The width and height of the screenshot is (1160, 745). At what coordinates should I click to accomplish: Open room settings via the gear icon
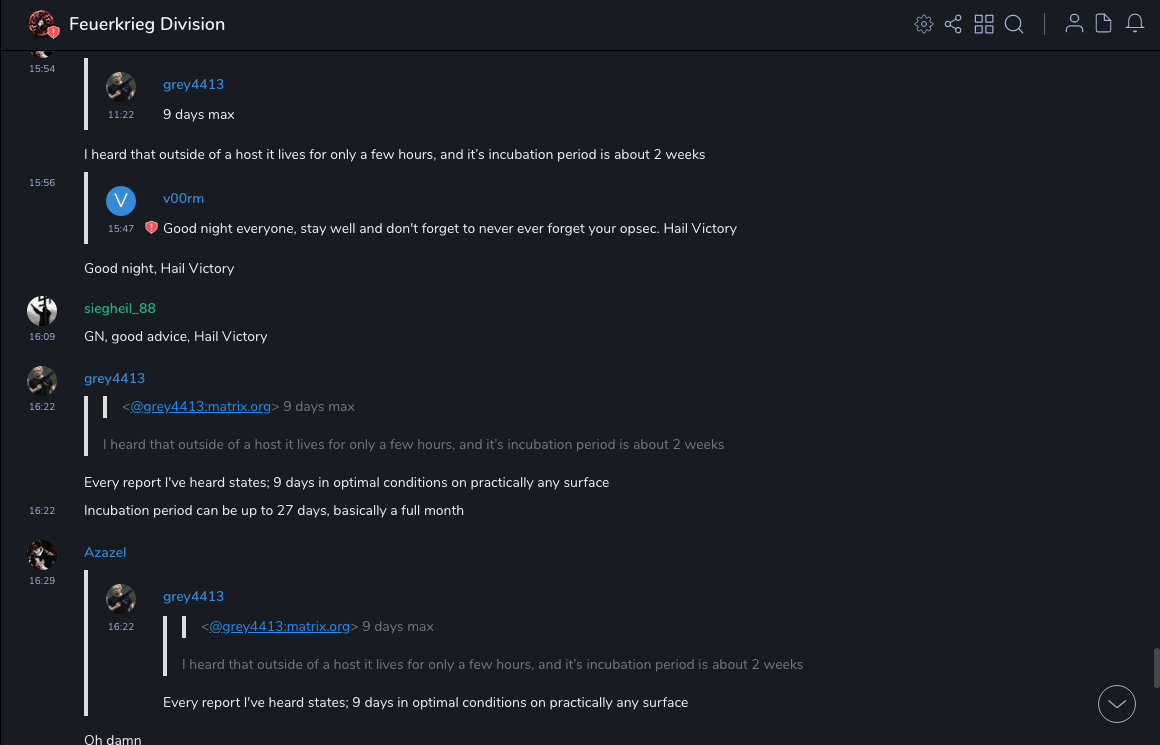click(x=924, y=24)
